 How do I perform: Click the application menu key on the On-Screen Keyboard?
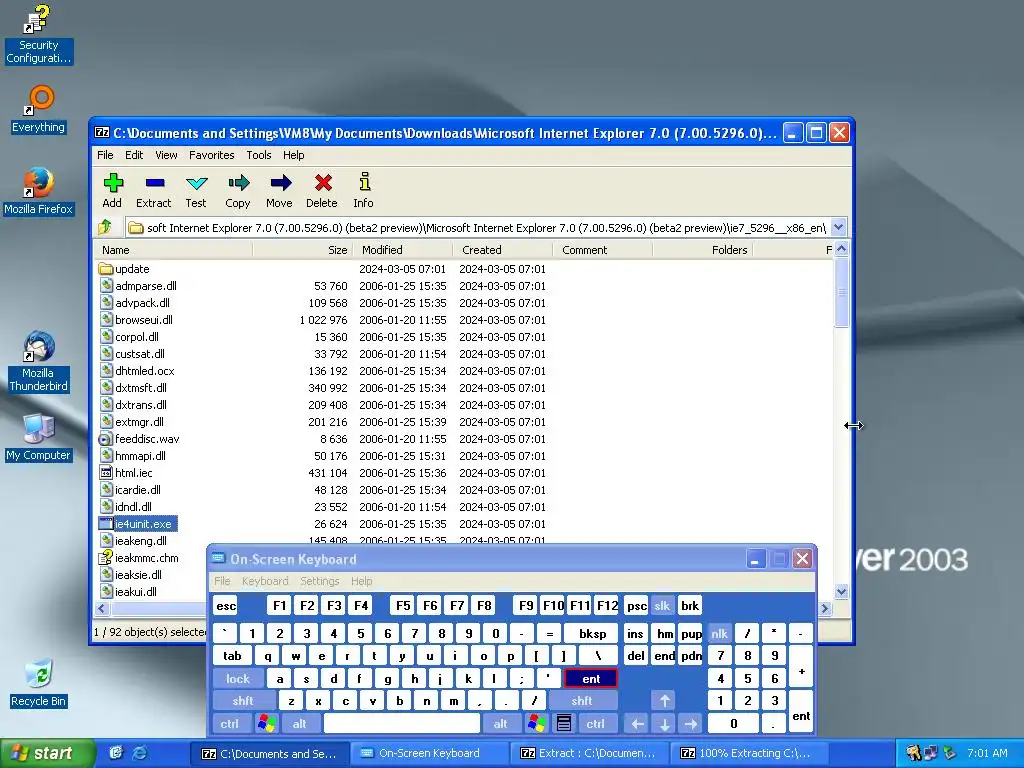coord(564,724)
